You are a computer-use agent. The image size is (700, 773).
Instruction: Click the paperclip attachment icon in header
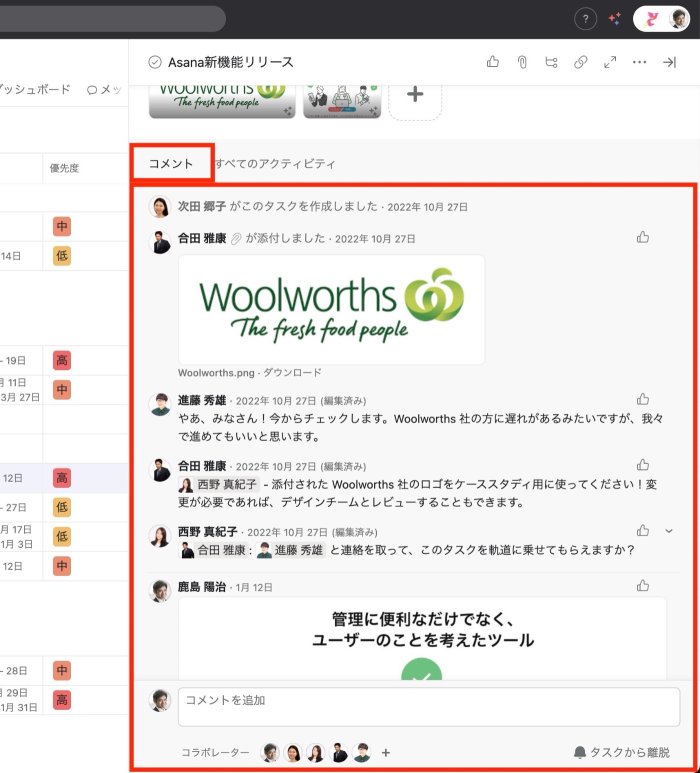pos(521,62)
